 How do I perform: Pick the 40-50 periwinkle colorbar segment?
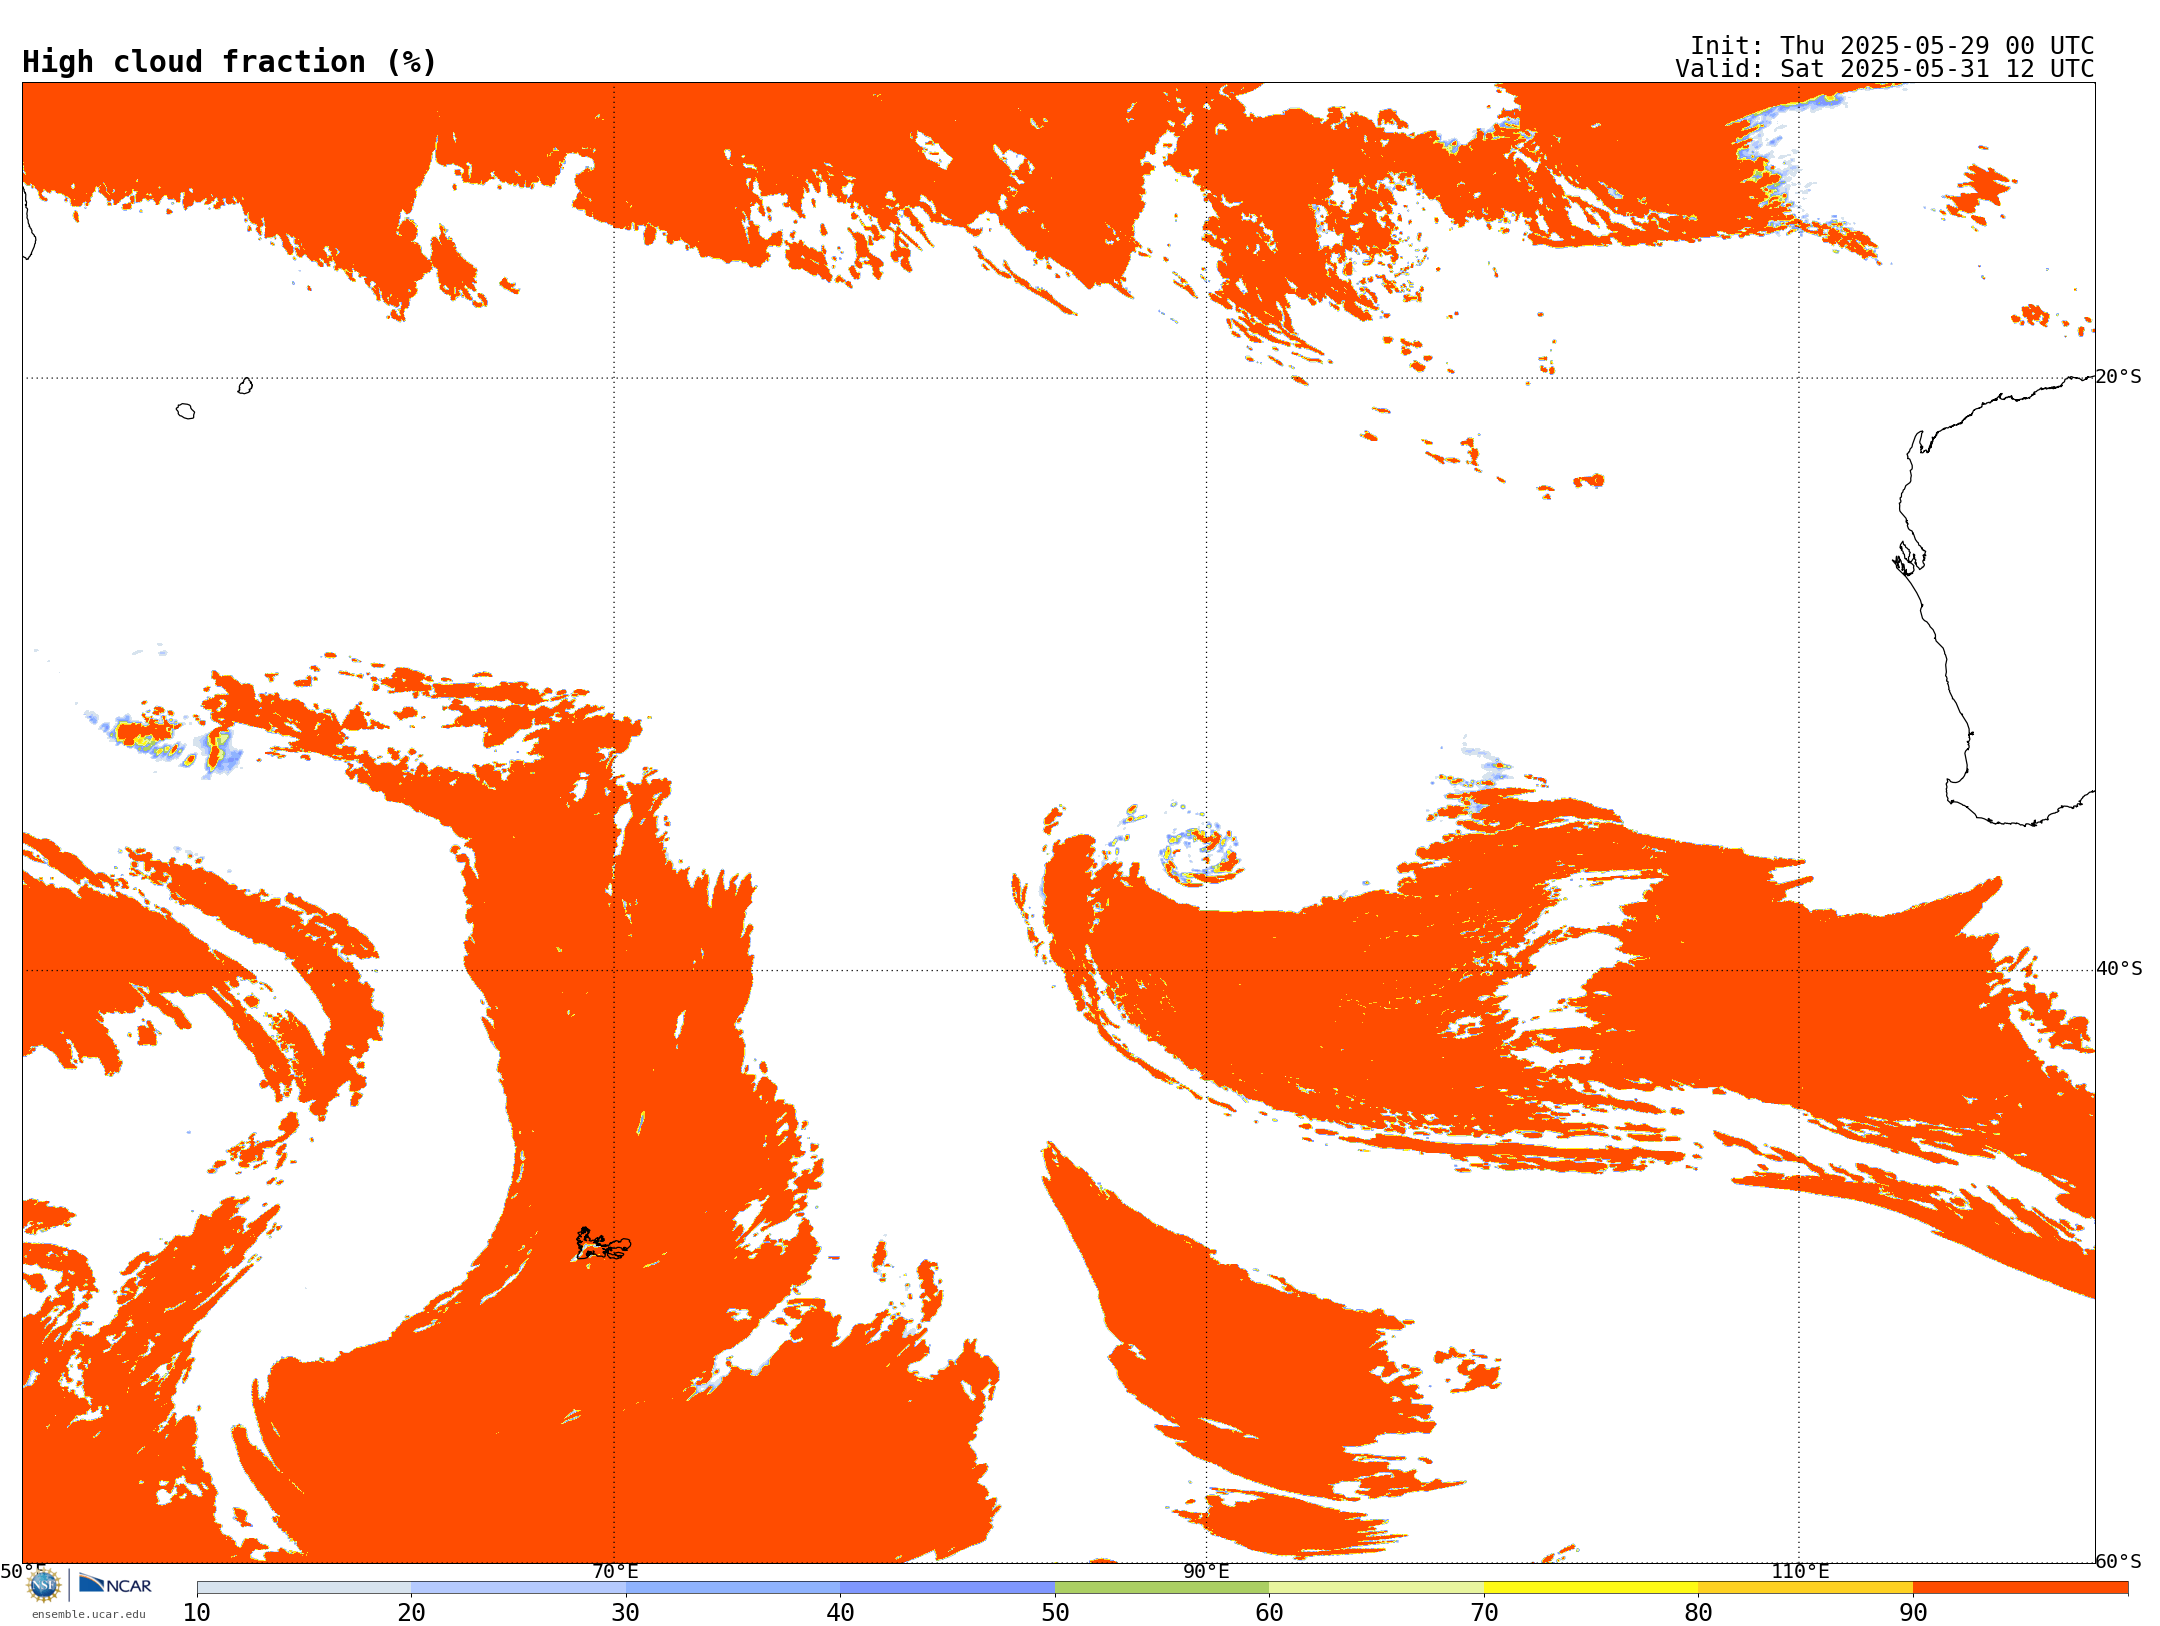(x=947, y=1588)
